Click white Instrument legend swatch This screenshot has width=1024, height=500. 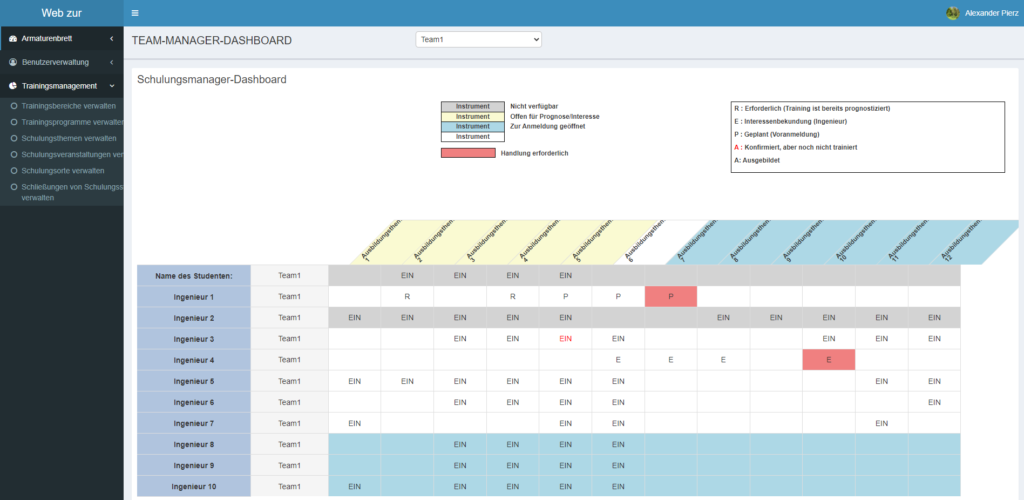click(x=473, y=137)
